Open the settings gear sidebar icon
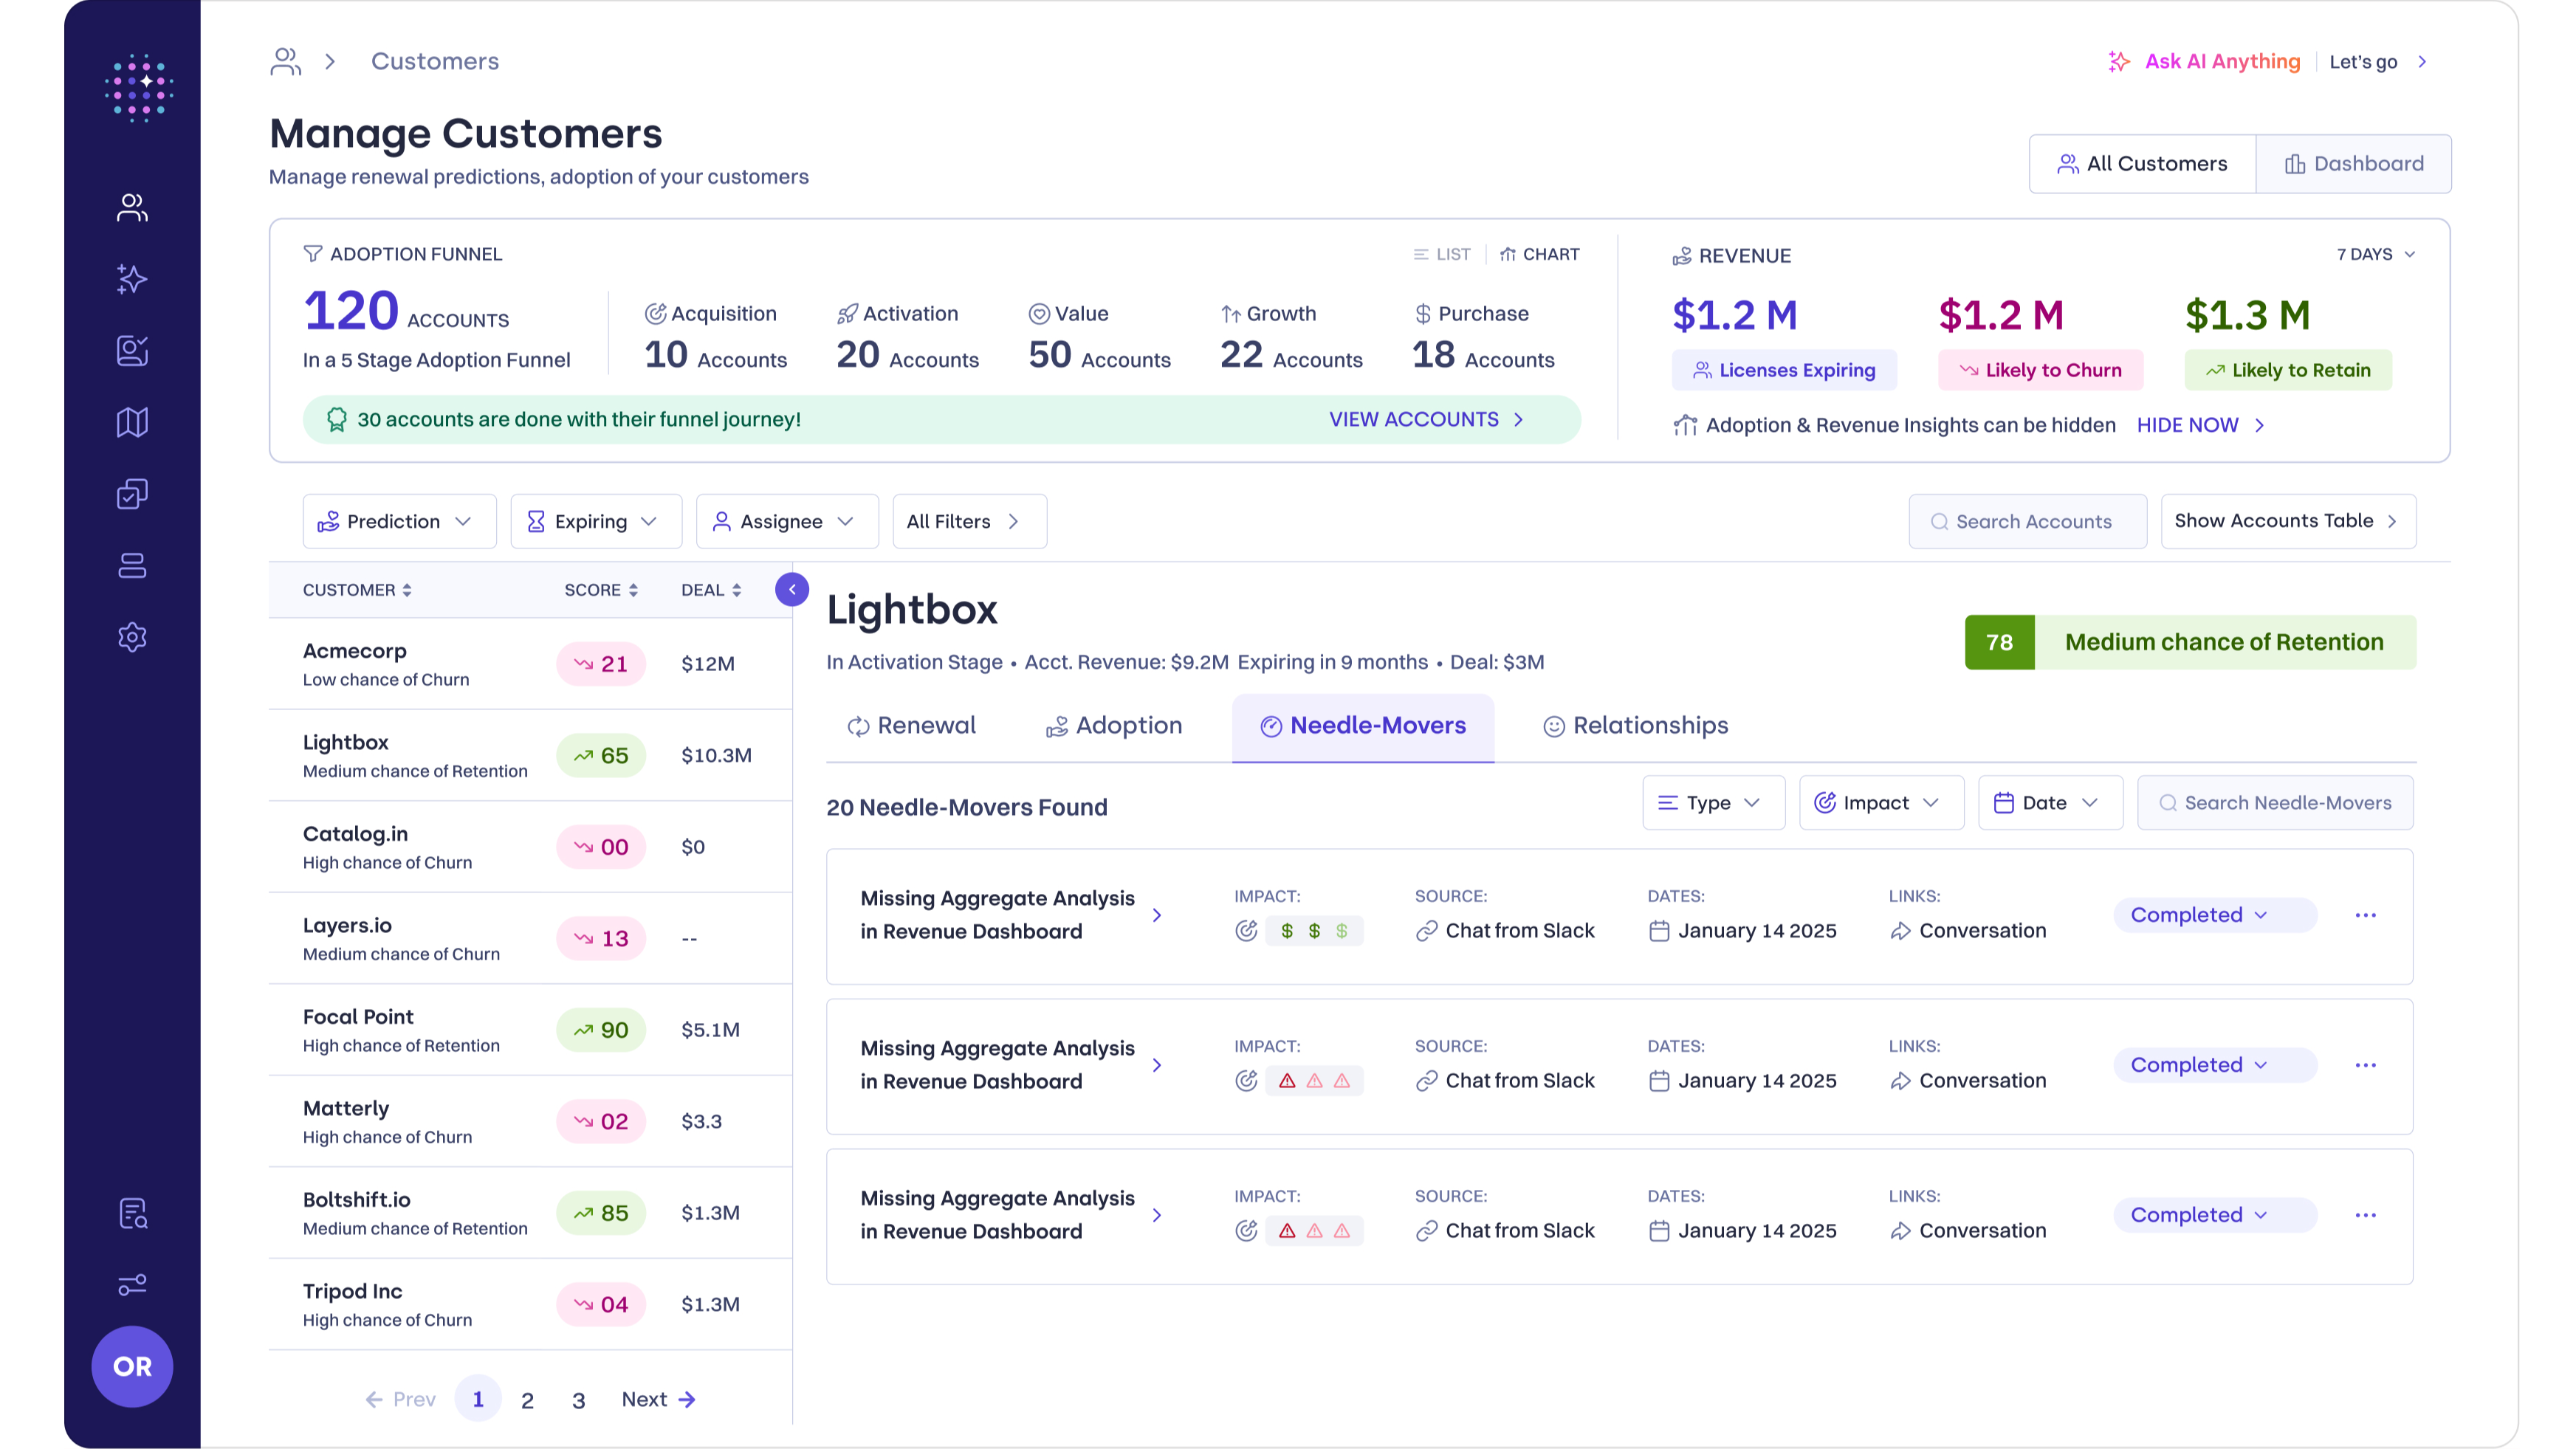 pyautogui.click(x=132, y=637)
